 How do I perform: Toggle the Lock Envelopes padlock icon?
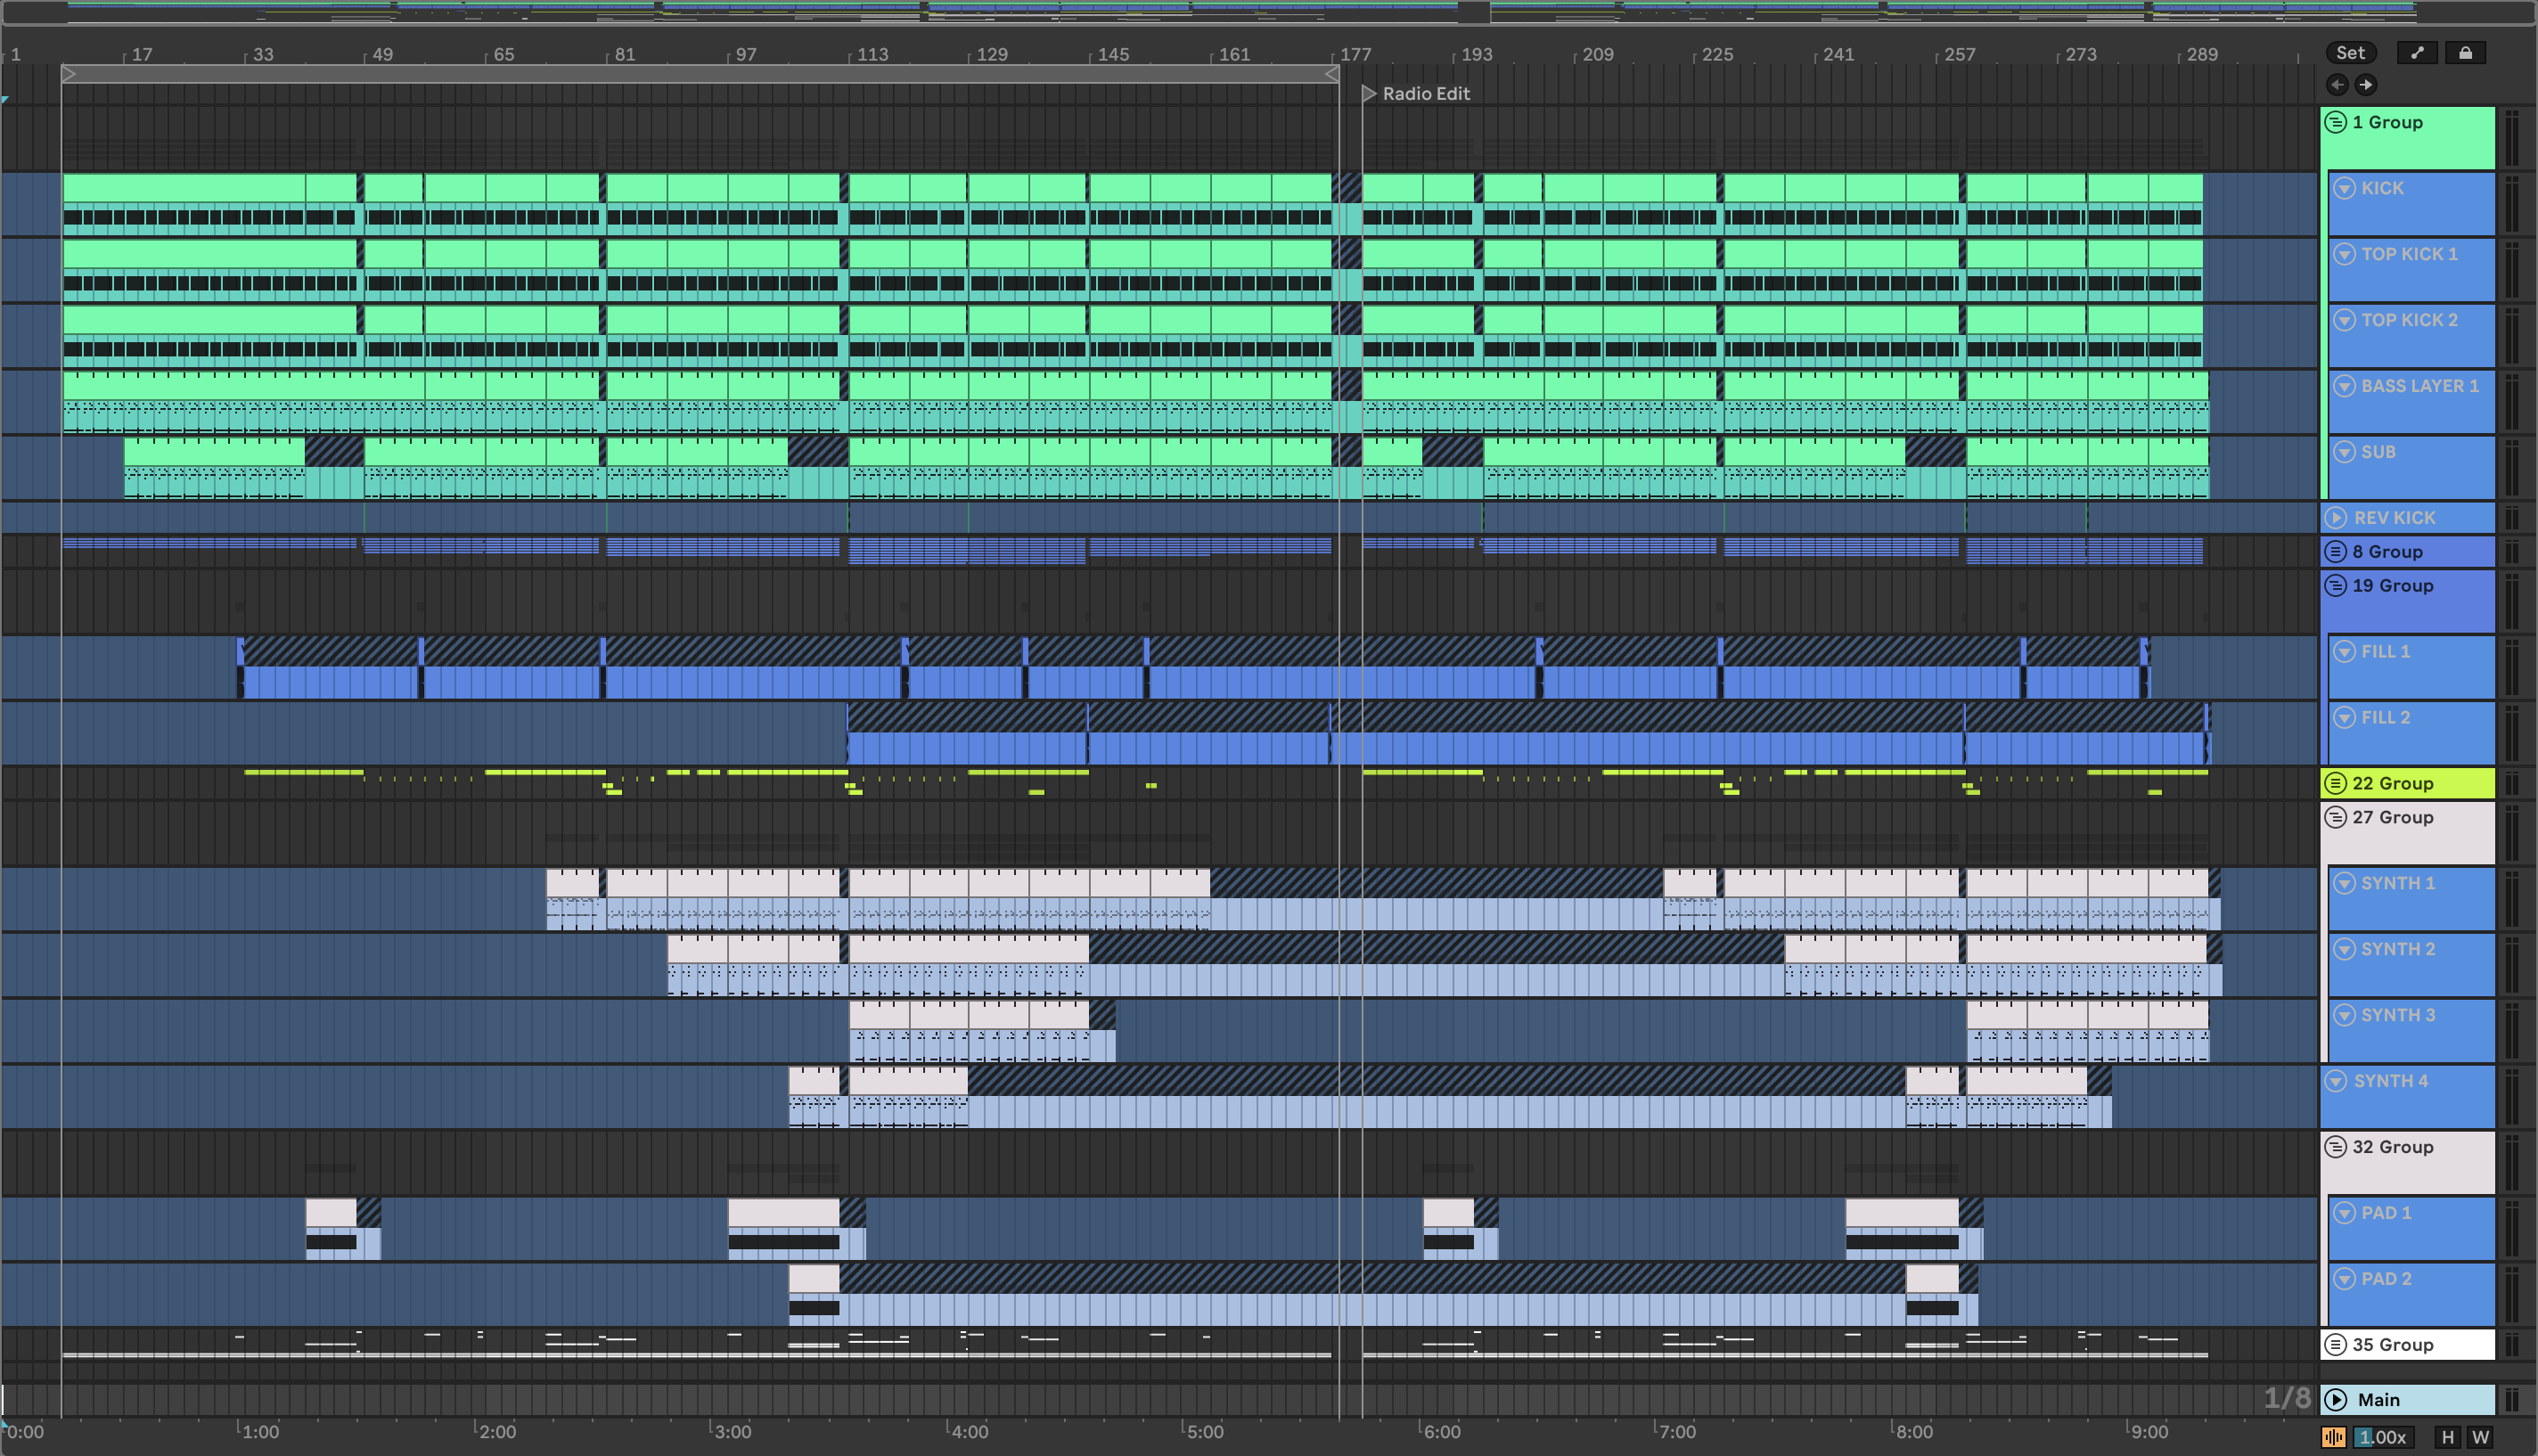click(x=2465, y=53)
